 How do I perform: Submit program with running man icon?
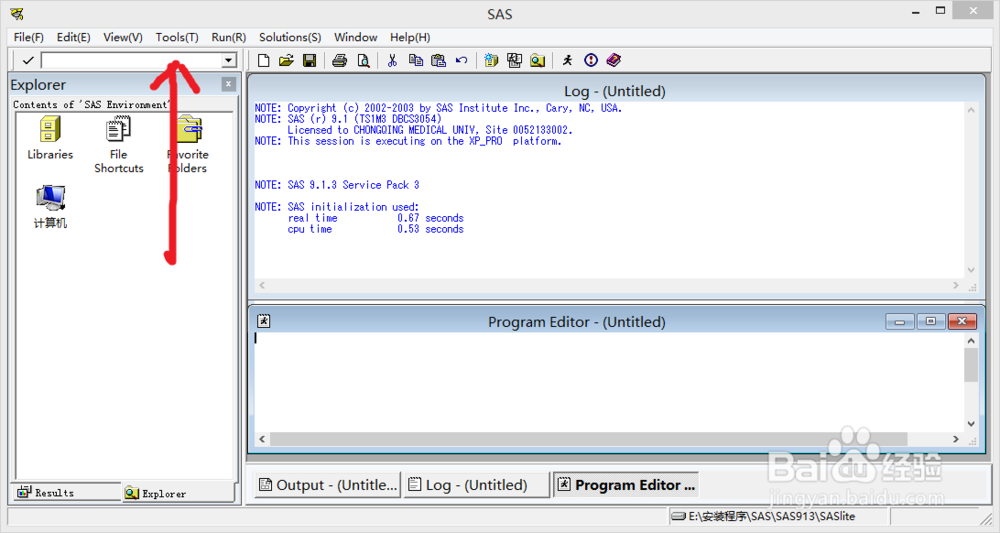[567, 61]
